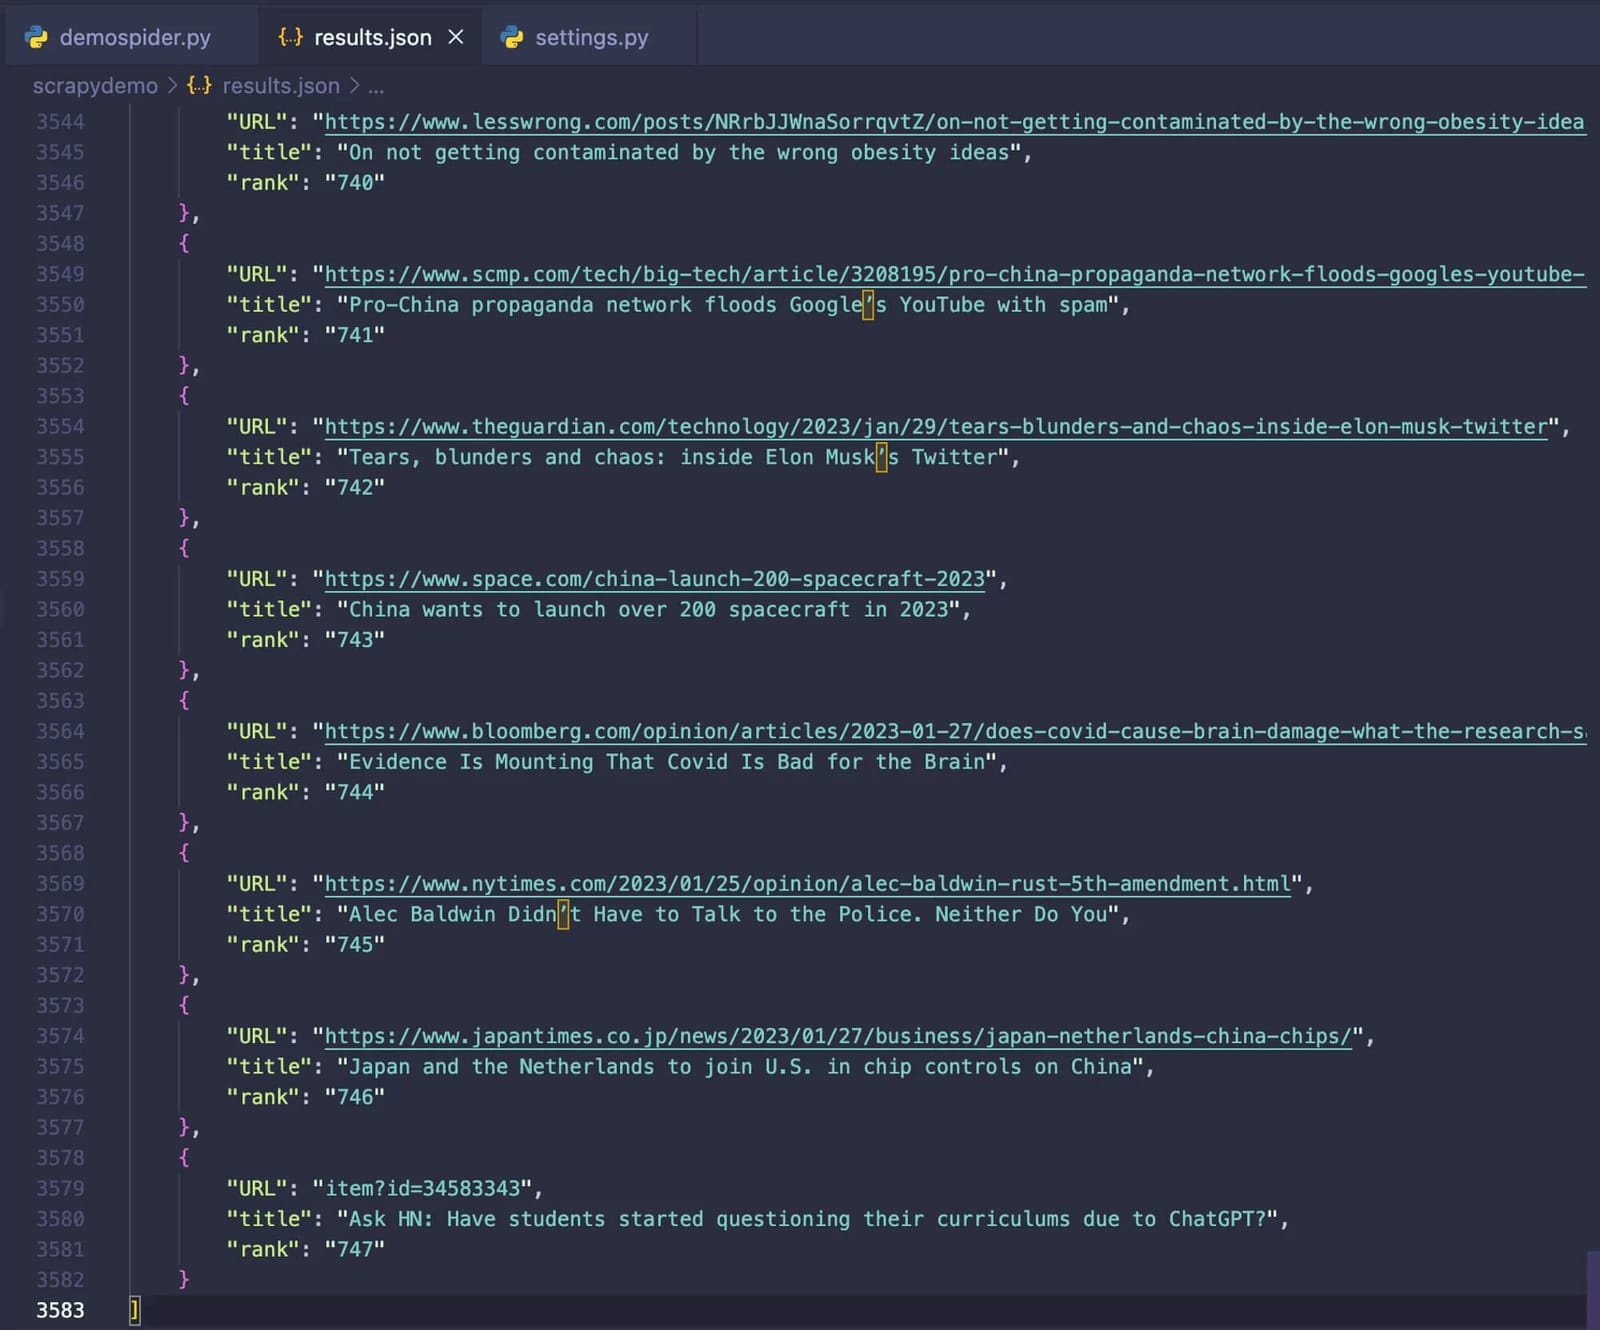Open the theguardian.com Elon Musk Twitter link
The width and height of the screenshot is (1600, 1330).
pyautogui.click(x=935, y=426)
